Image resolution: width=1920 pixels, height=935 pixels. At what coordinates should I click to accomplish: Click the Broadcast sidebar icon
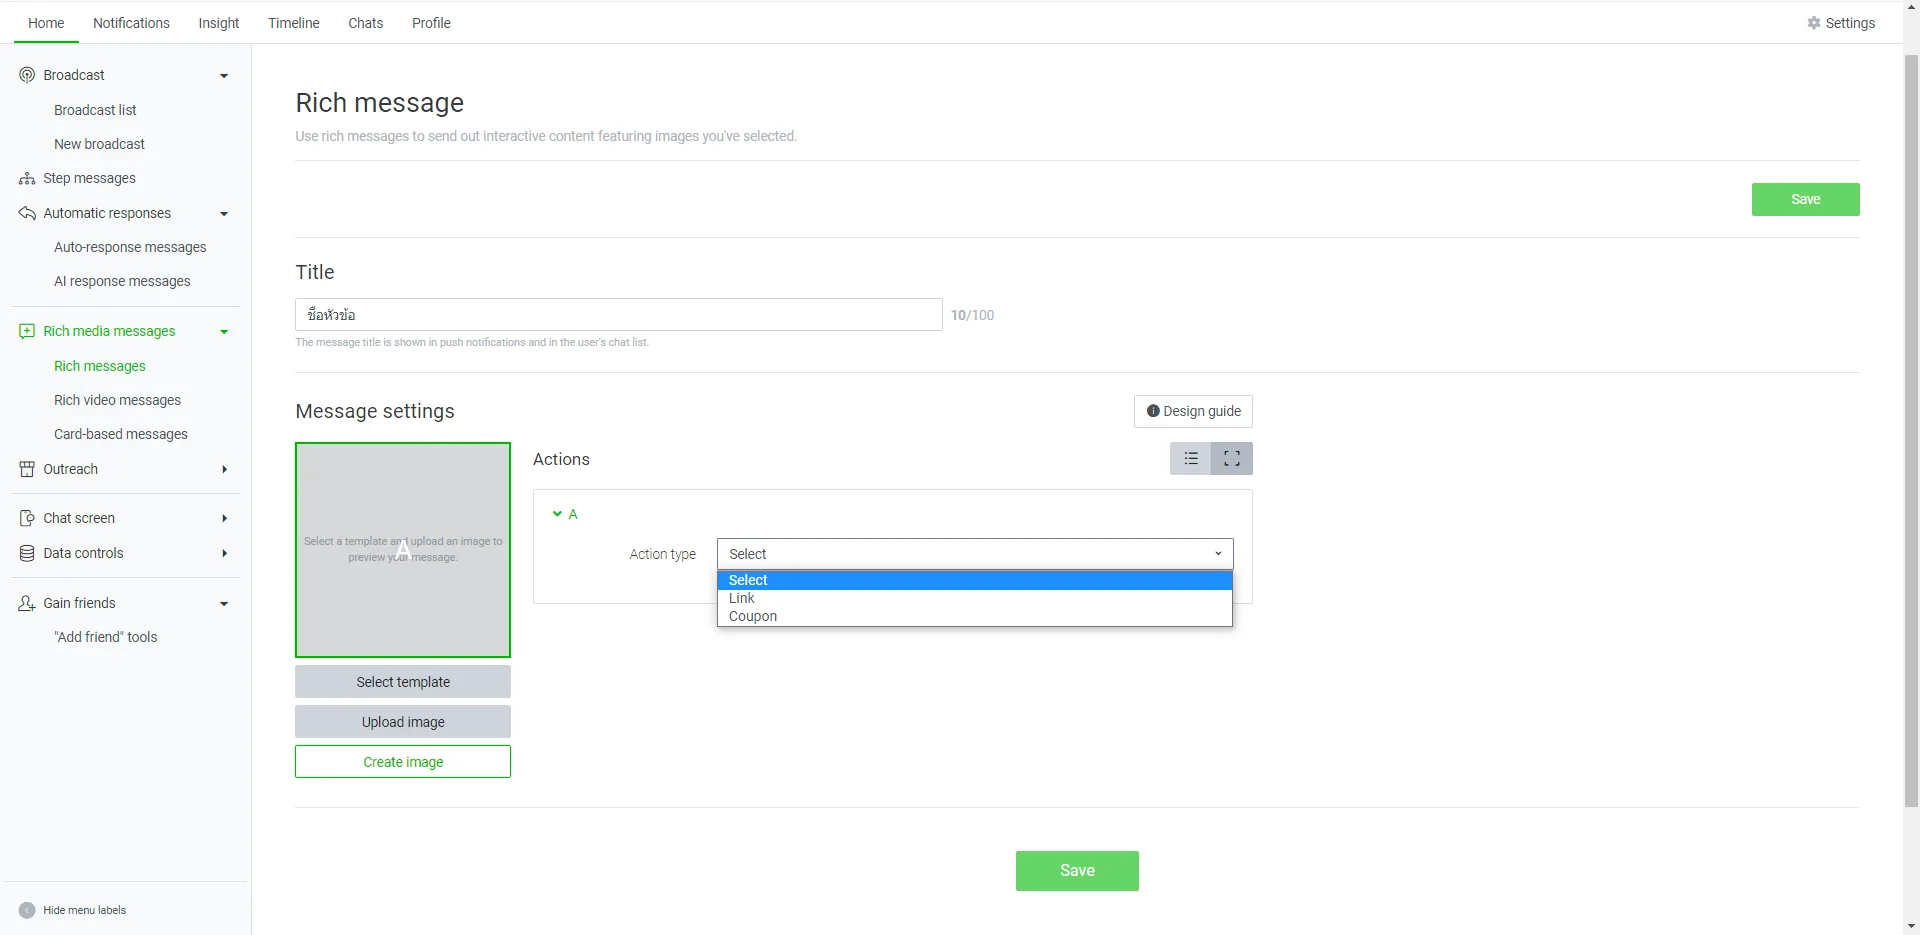click(27, 75)
